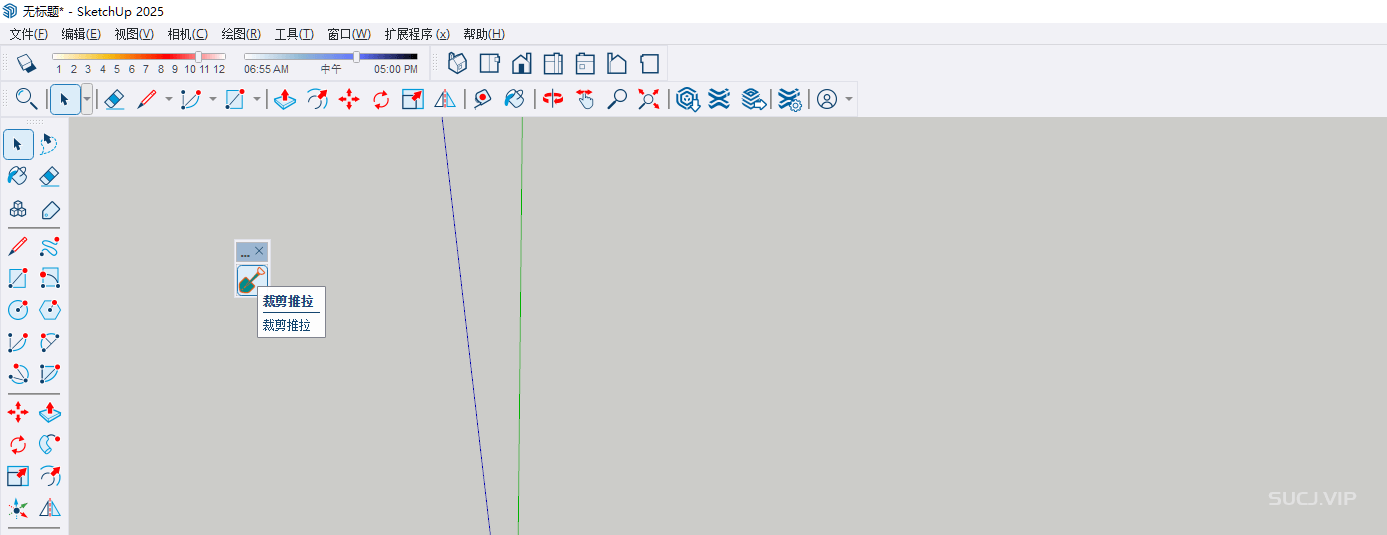
Task: Close the floating 裁剪推拉 toolbar
Action: [259, 251]
